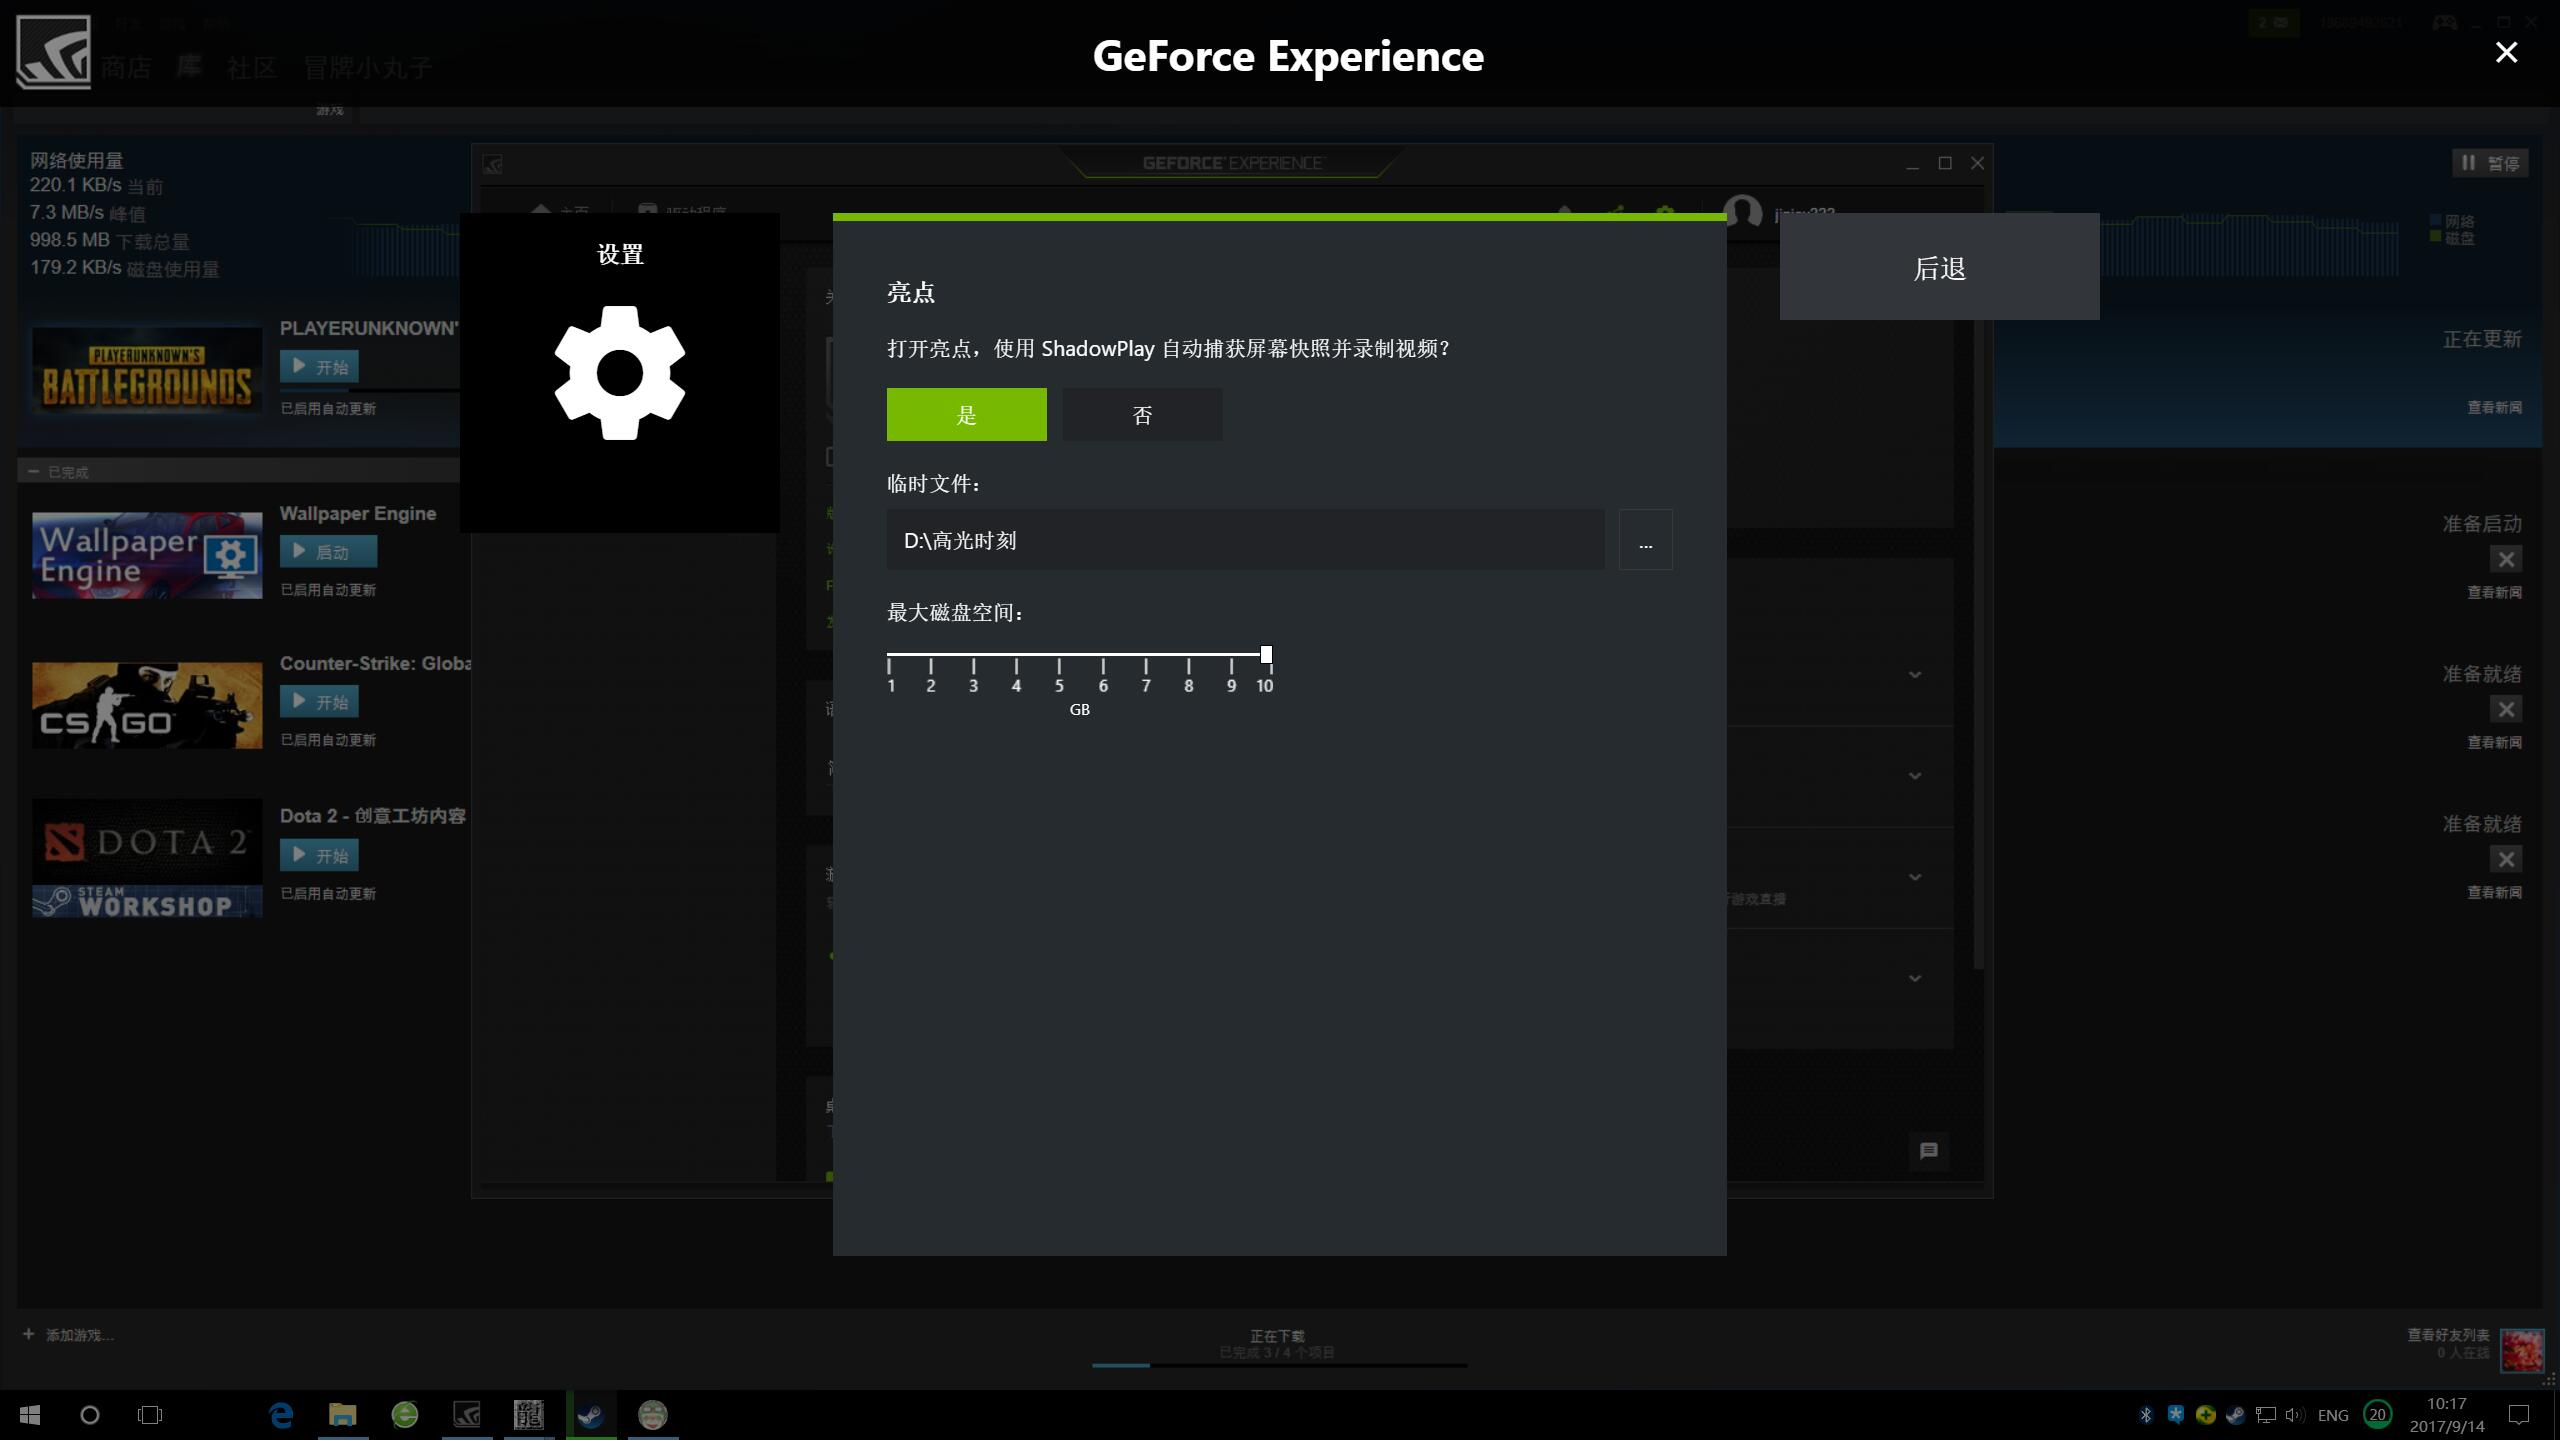Open Task View on taskbar

pyautogui.click(x=150, y=1415)
